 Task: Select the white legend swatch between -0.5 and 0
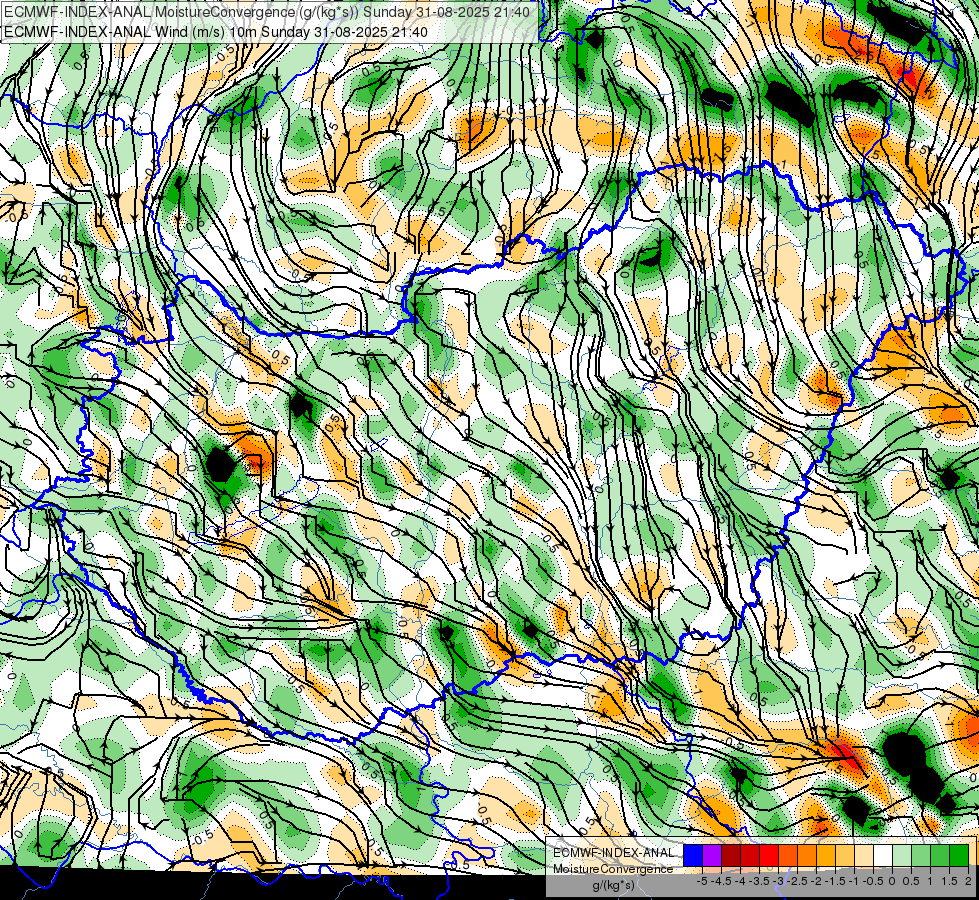tap(883, 855)
